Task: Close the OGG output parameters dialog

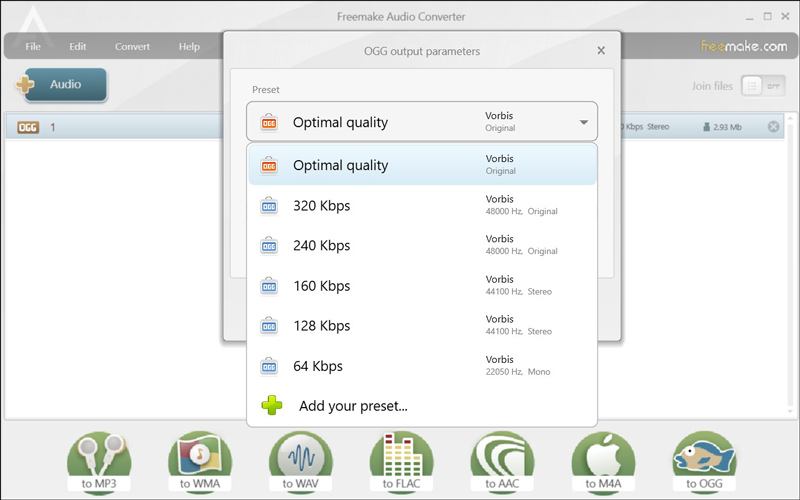Action: pyautogui.click(x=601, y=51)
